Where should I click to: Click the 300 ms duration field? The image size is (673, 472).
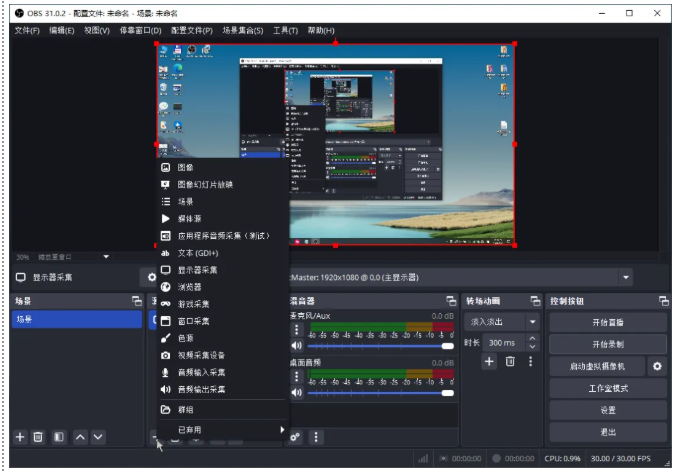[x=505, y=343]
